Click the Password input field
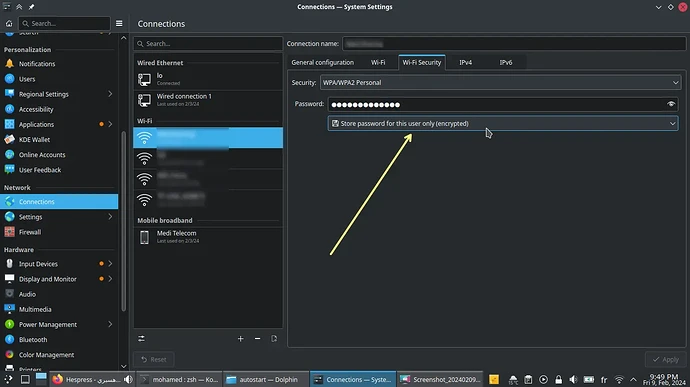690x387 pixels. 503,104
